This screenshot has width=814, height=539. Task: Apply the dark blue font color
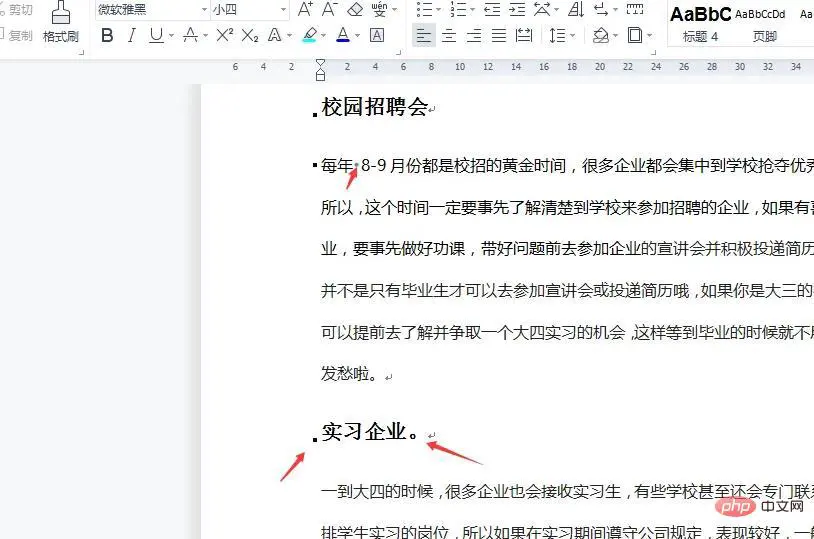(343, 35)
